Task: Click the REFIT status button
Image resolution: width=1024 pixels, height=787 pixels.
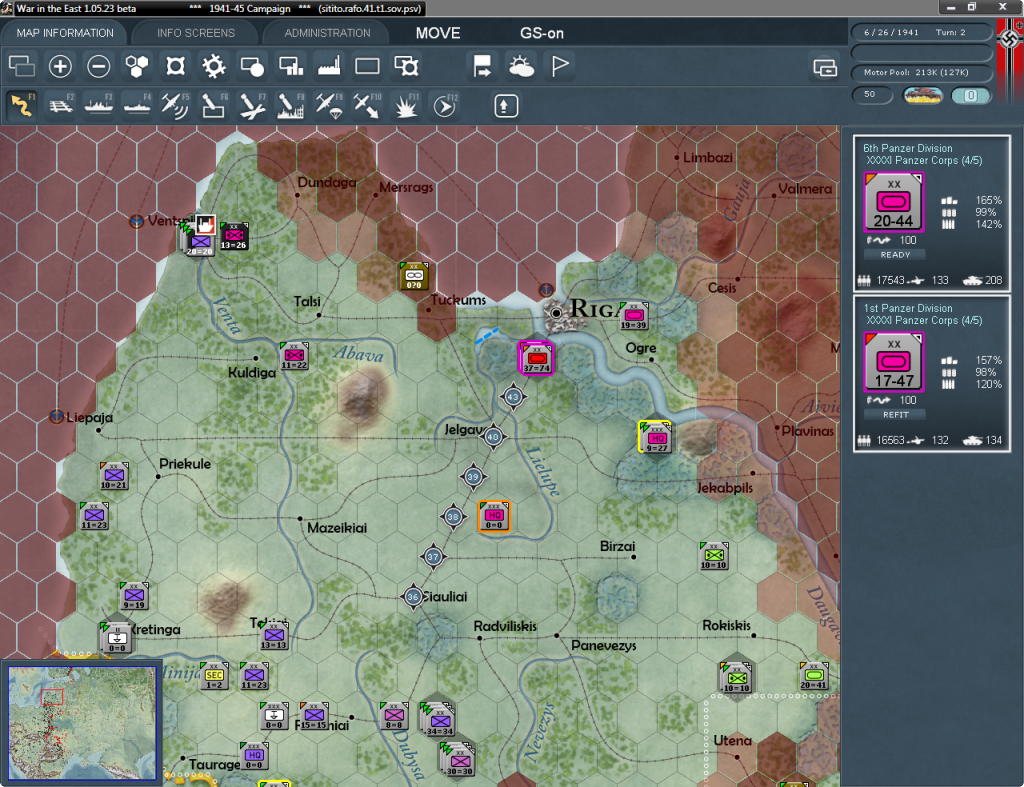Action: click(895, 415)
